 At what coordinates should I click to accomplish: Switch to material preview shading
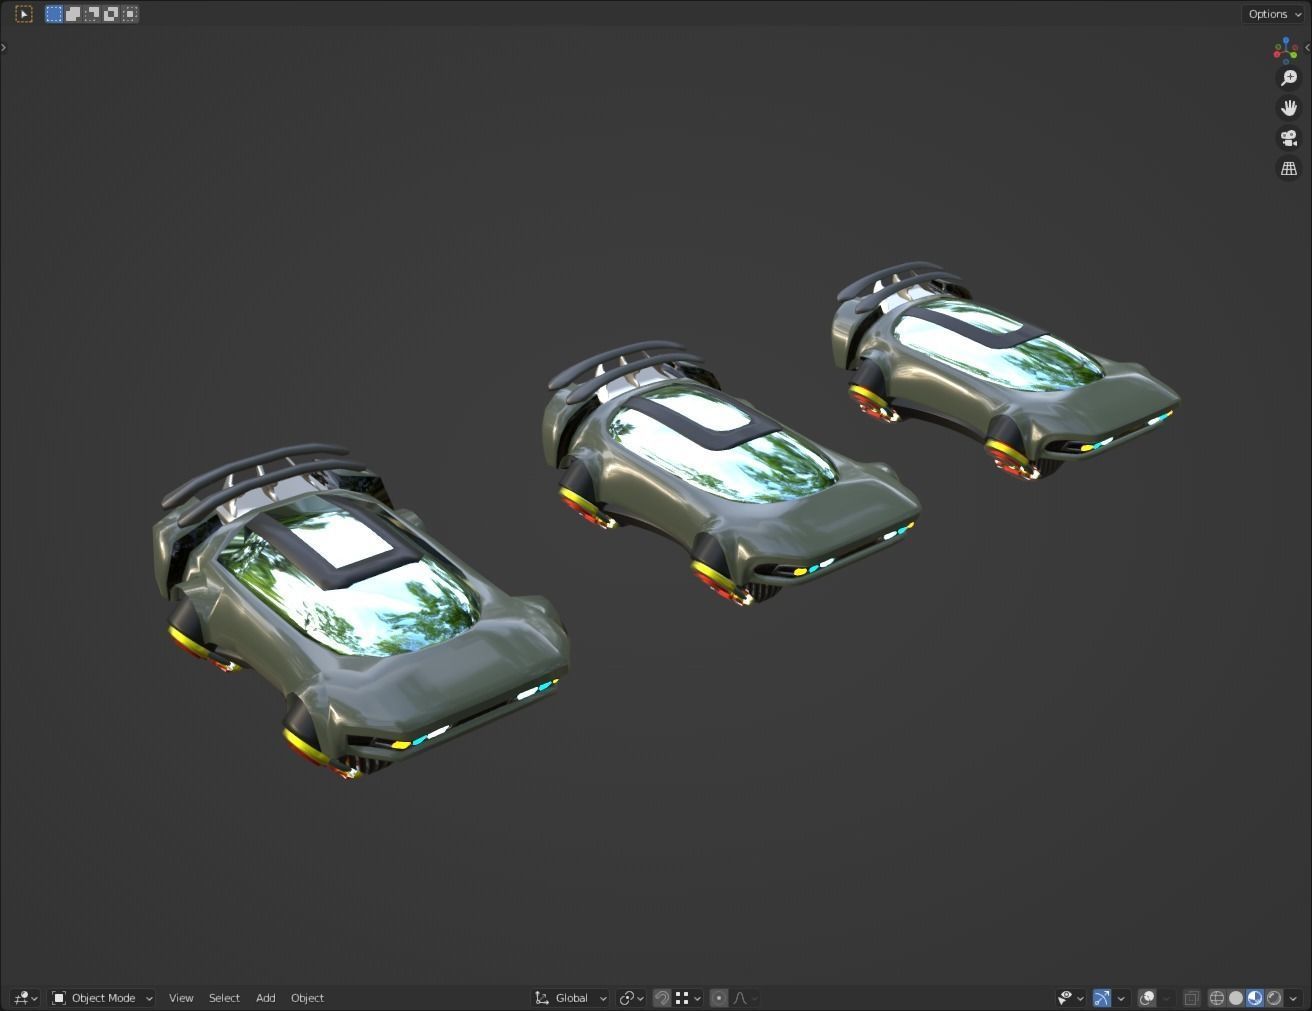pyautogui.click(x=1255, y=998)
